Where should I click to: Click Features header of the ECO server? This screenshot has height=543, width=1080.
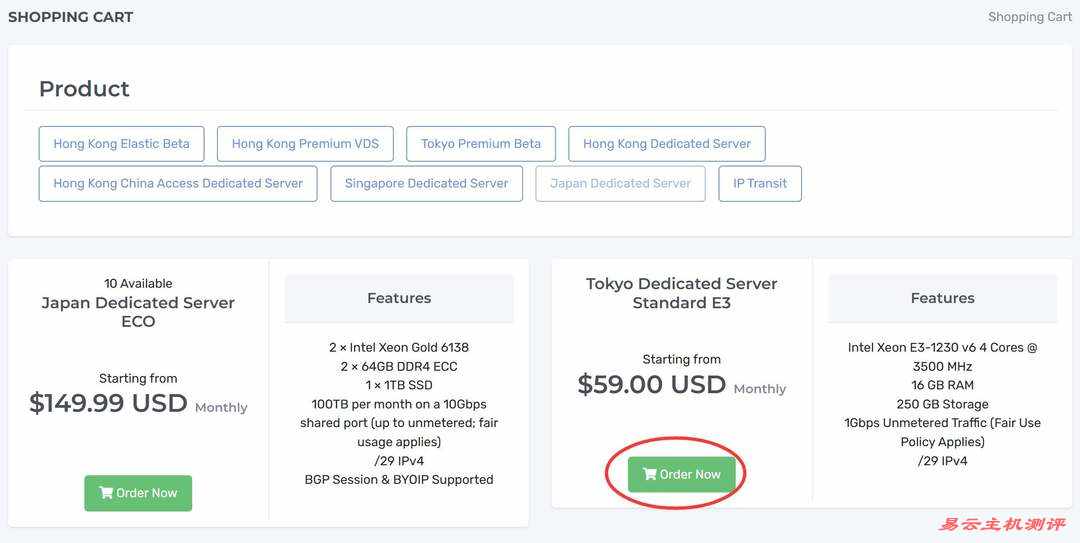[398, 298]
